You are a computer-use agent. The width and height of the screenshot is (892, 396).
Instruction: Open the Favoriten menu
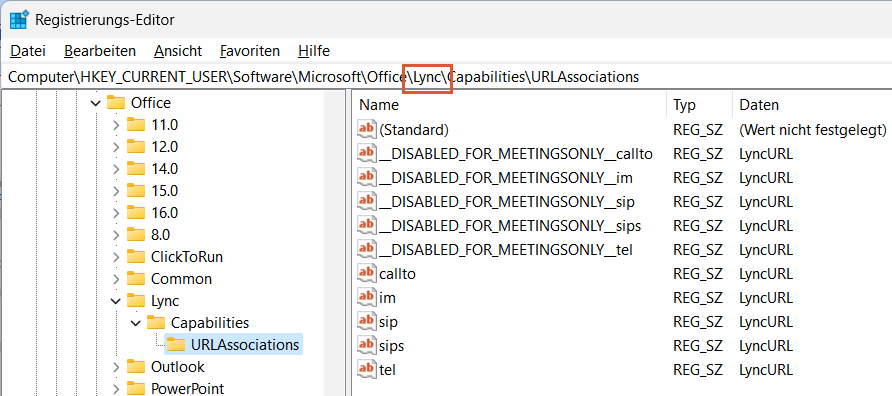point(250,51)
